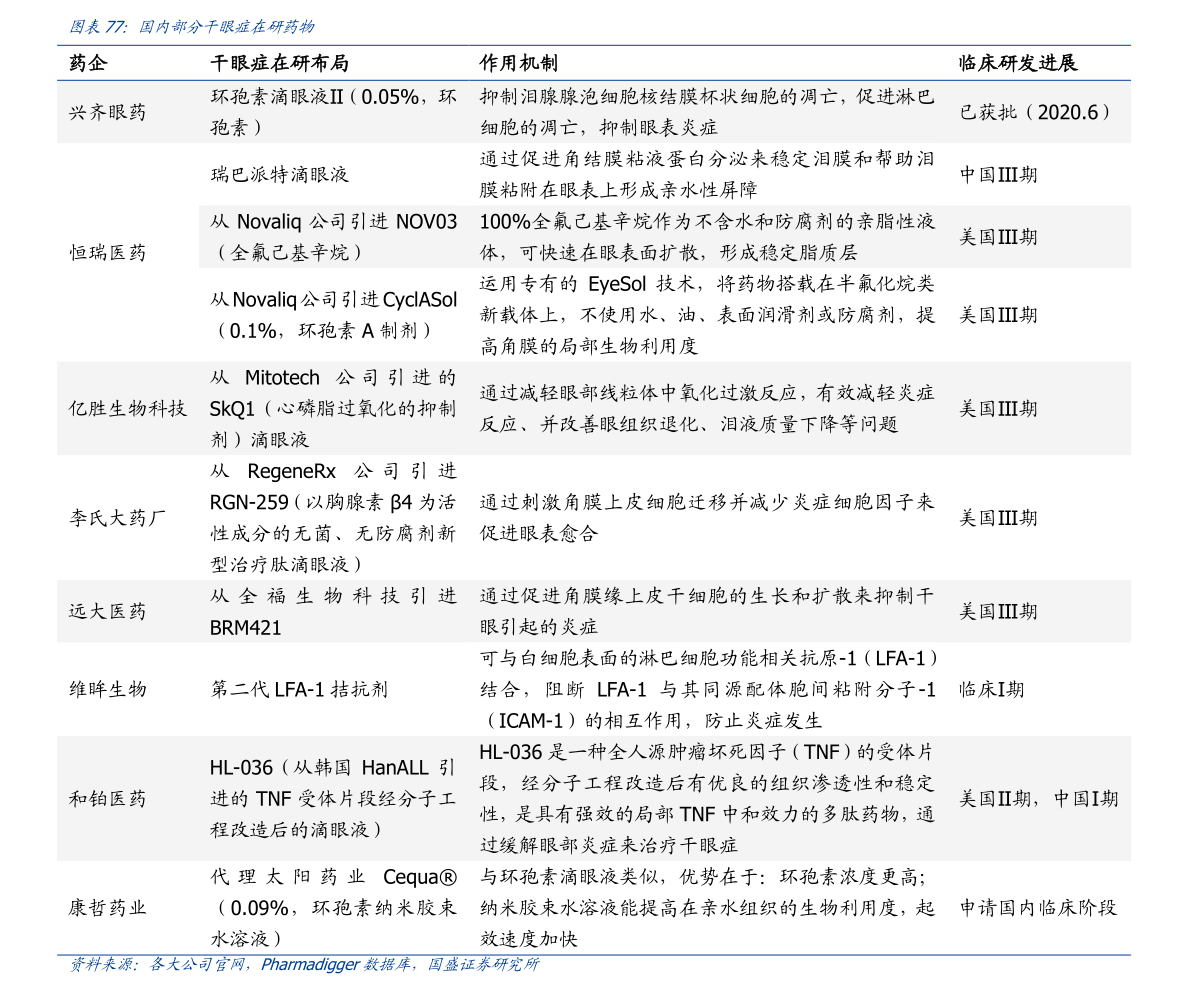The image size is (1191, 992).
Task: Select the mechanism text mentioning 'ICAM-1'
Action: 707,689
